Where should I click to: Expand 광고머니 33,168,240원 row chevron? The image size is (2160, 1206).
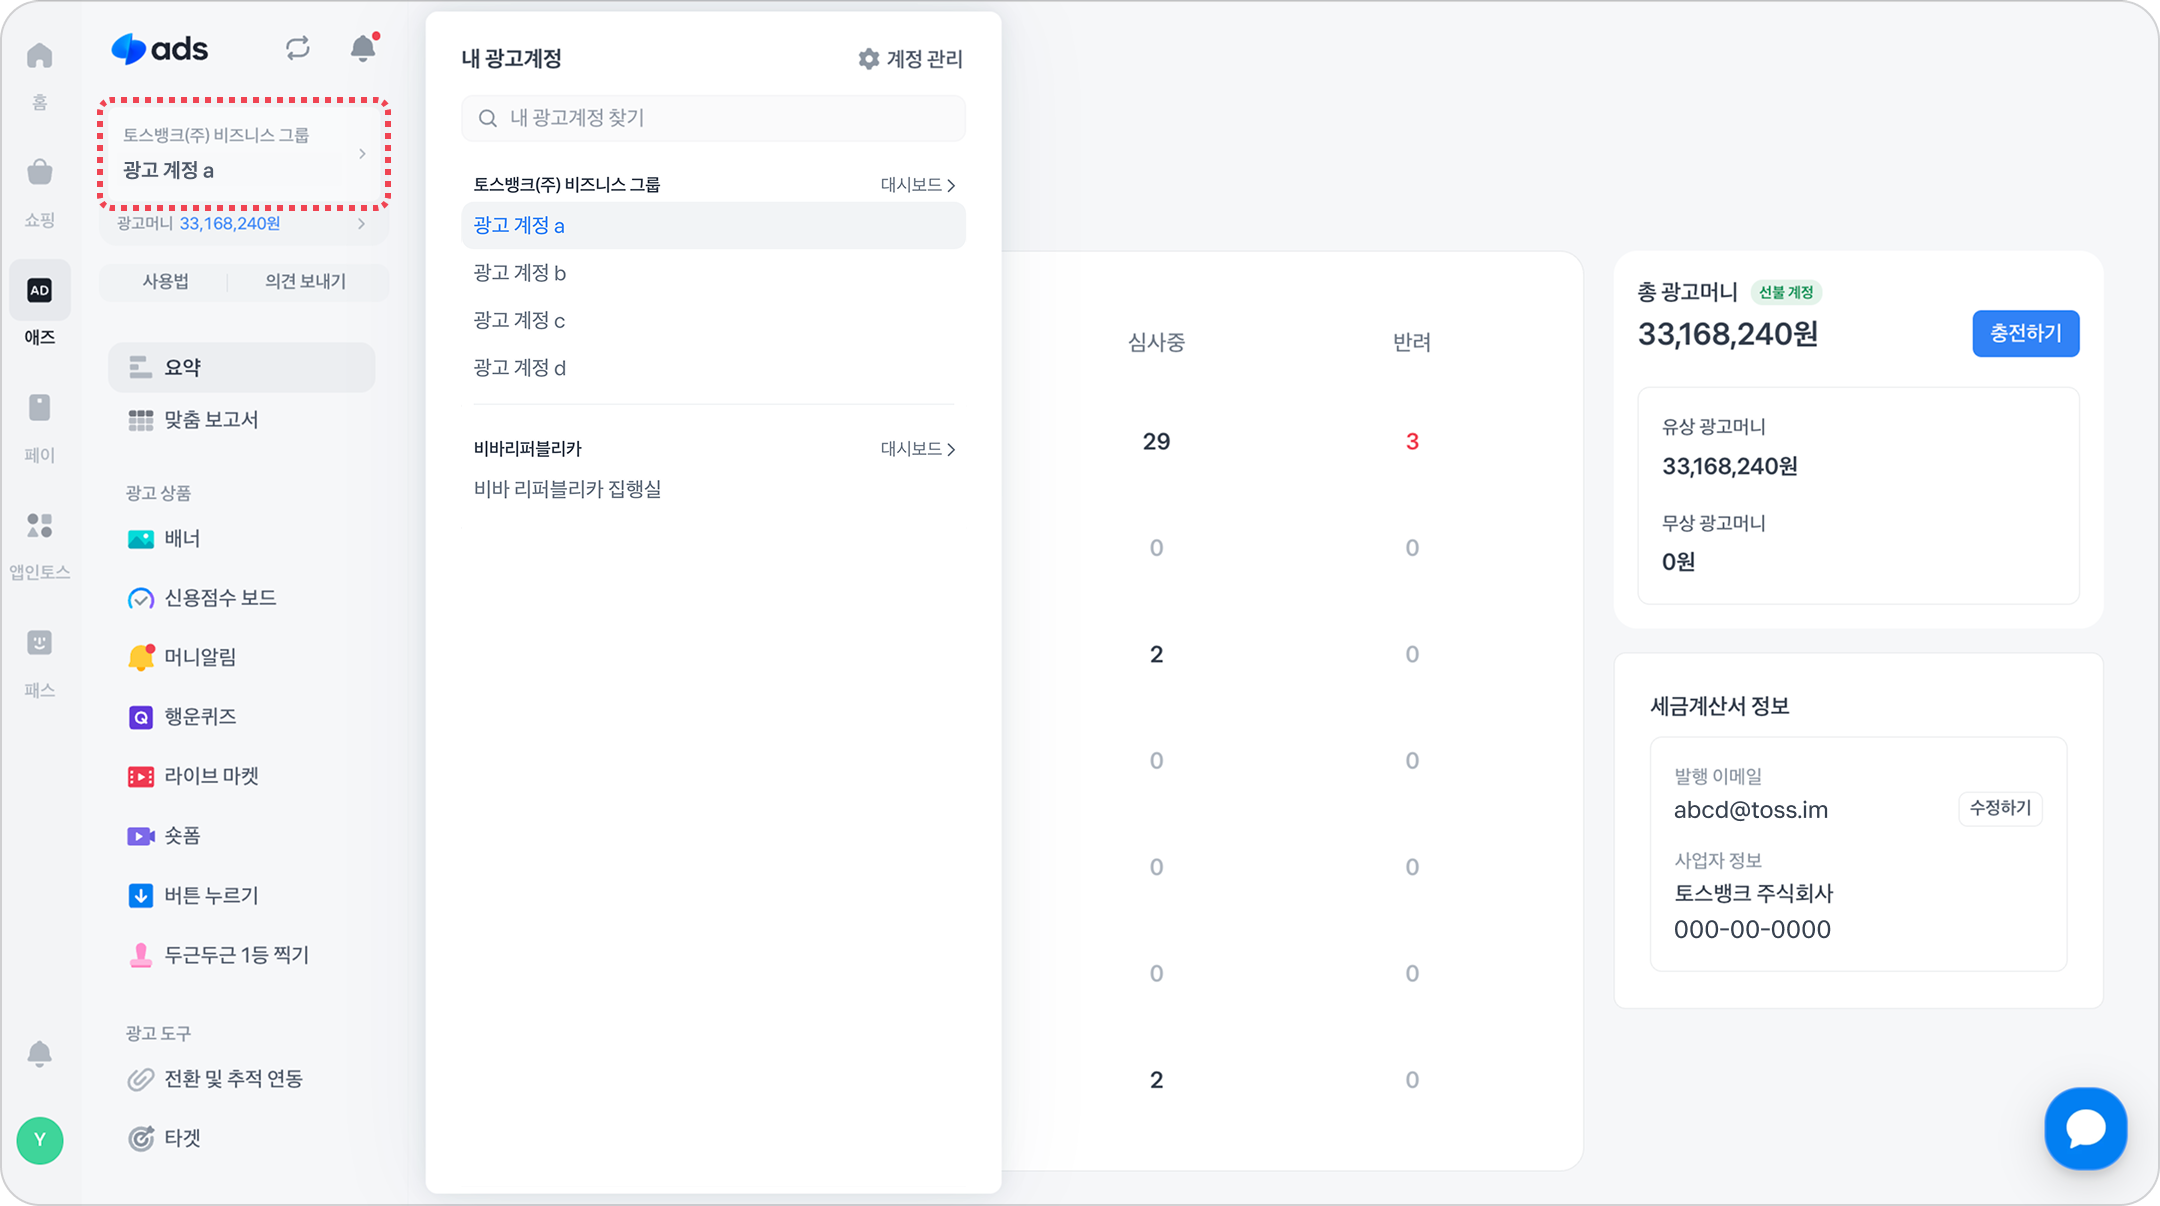(x=361, y=224)
